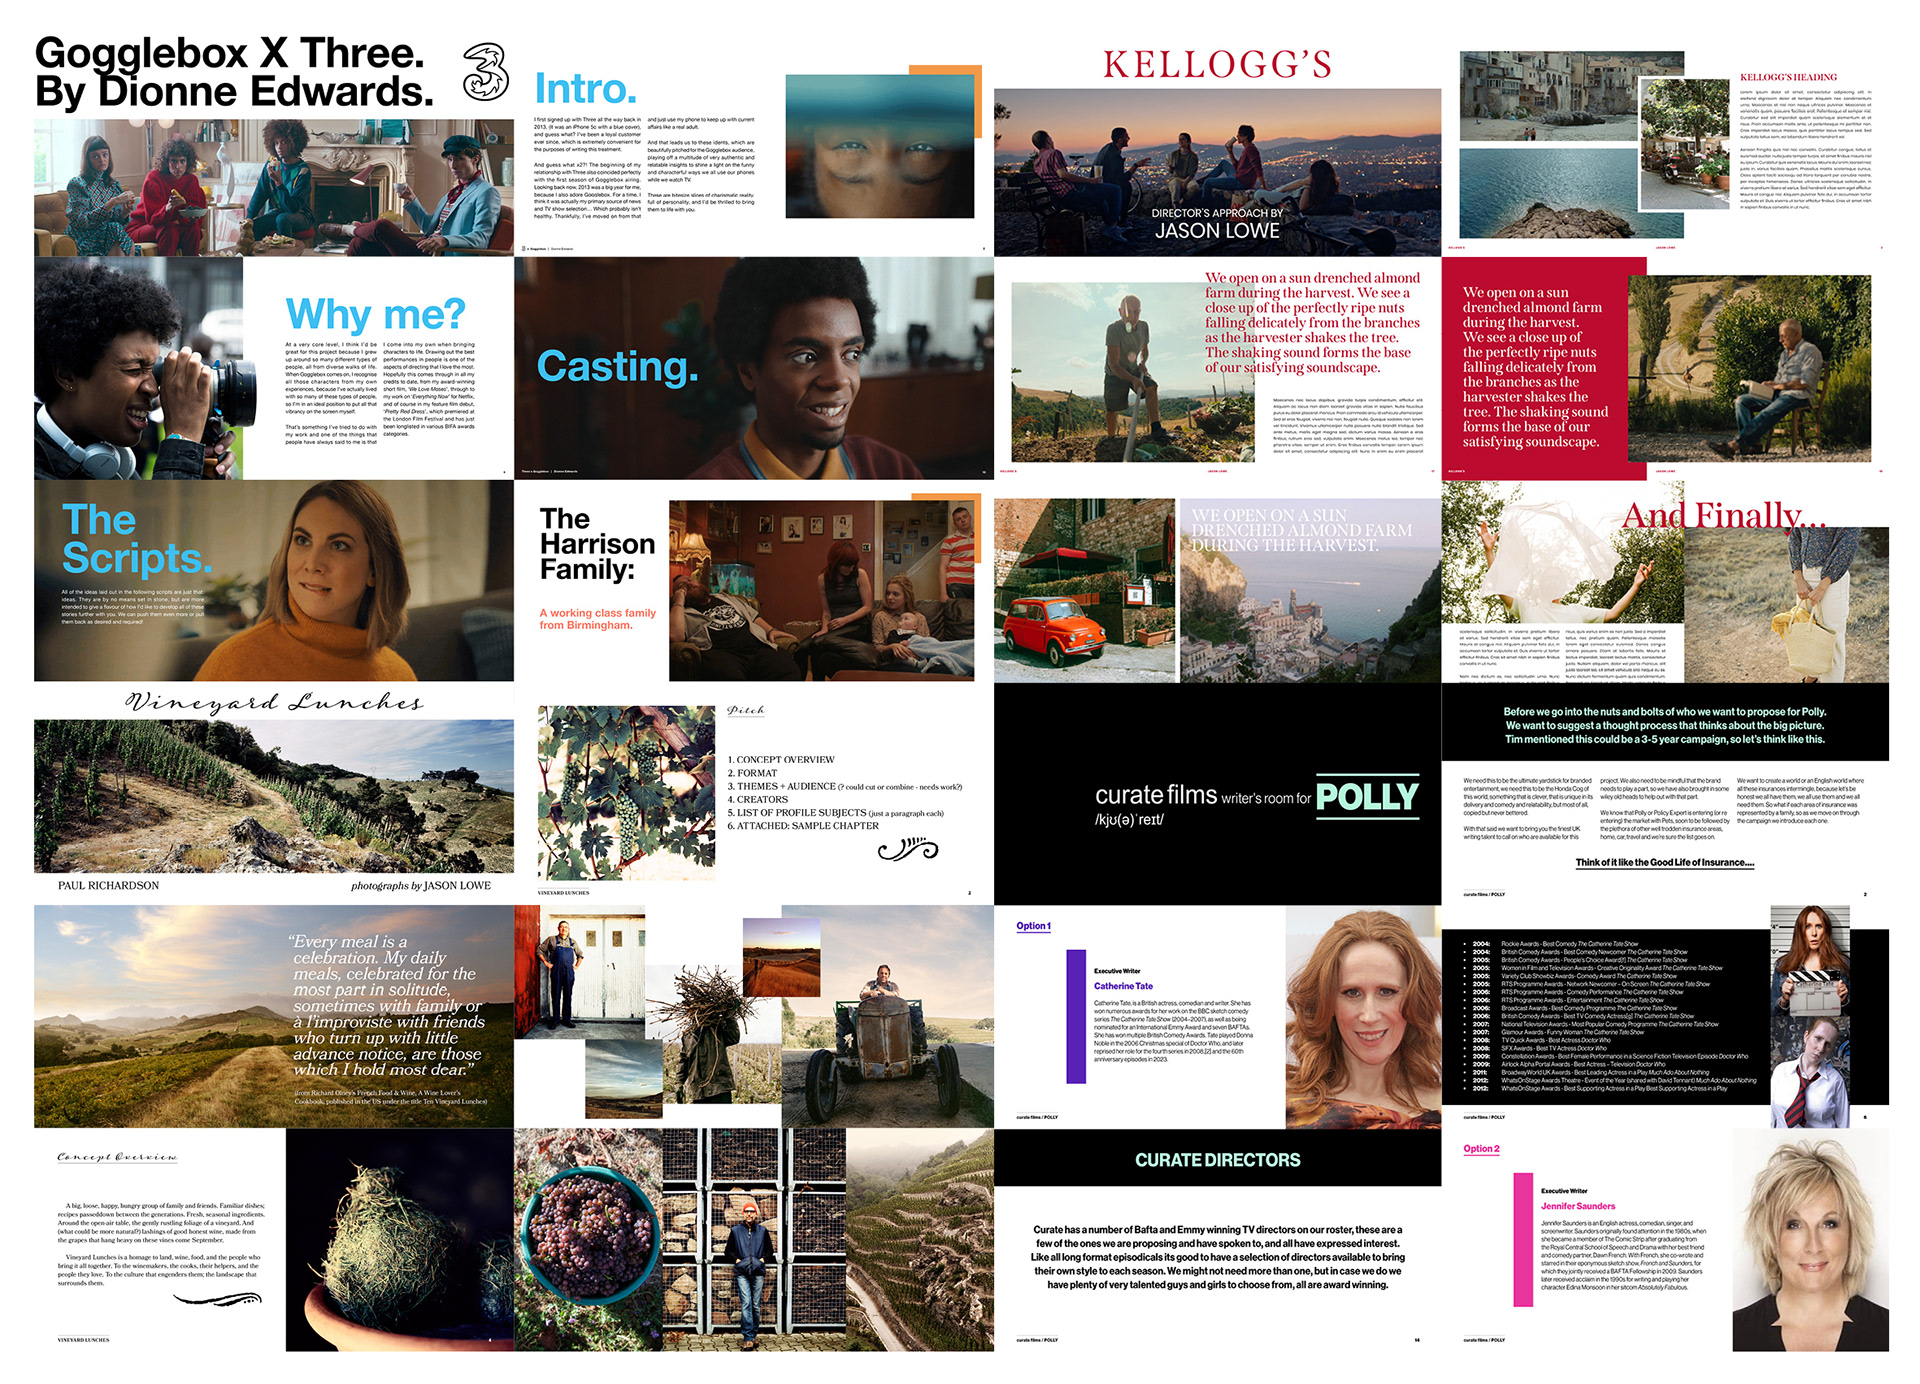Open the Catherine Tate portrait photo
Image resolution: width=1920 pixels, height=1384 pixels.
pyautogui.click(x=1363, y=1017)
